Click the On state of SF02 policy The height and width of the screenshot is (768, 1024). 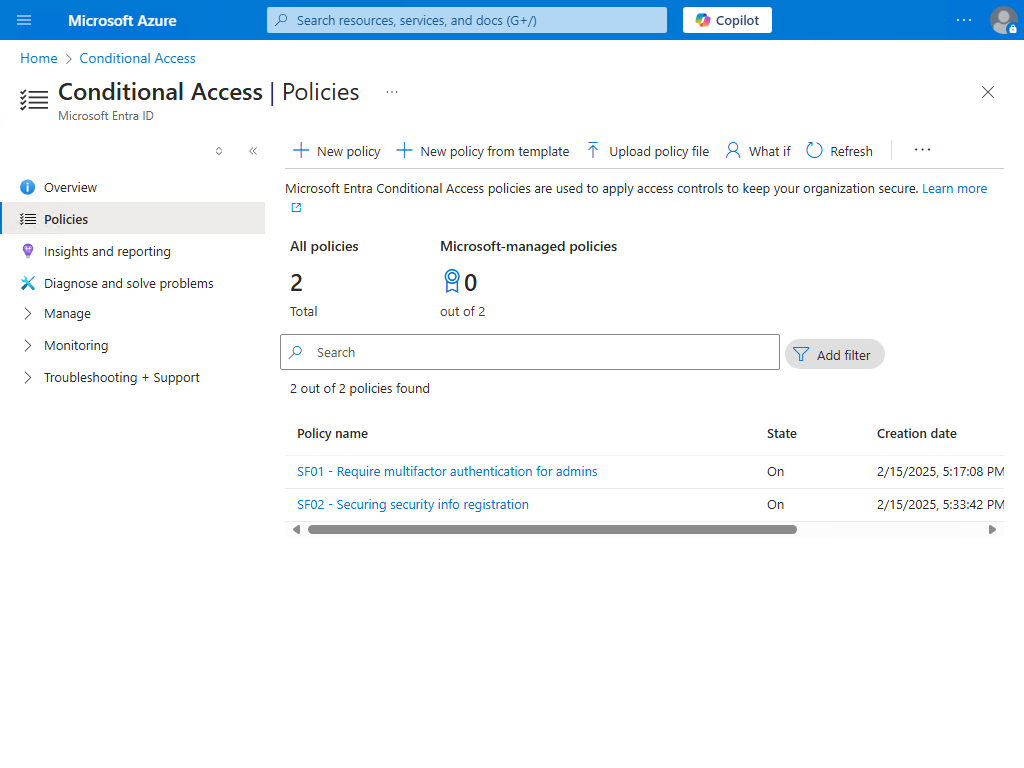coord(775,505)
